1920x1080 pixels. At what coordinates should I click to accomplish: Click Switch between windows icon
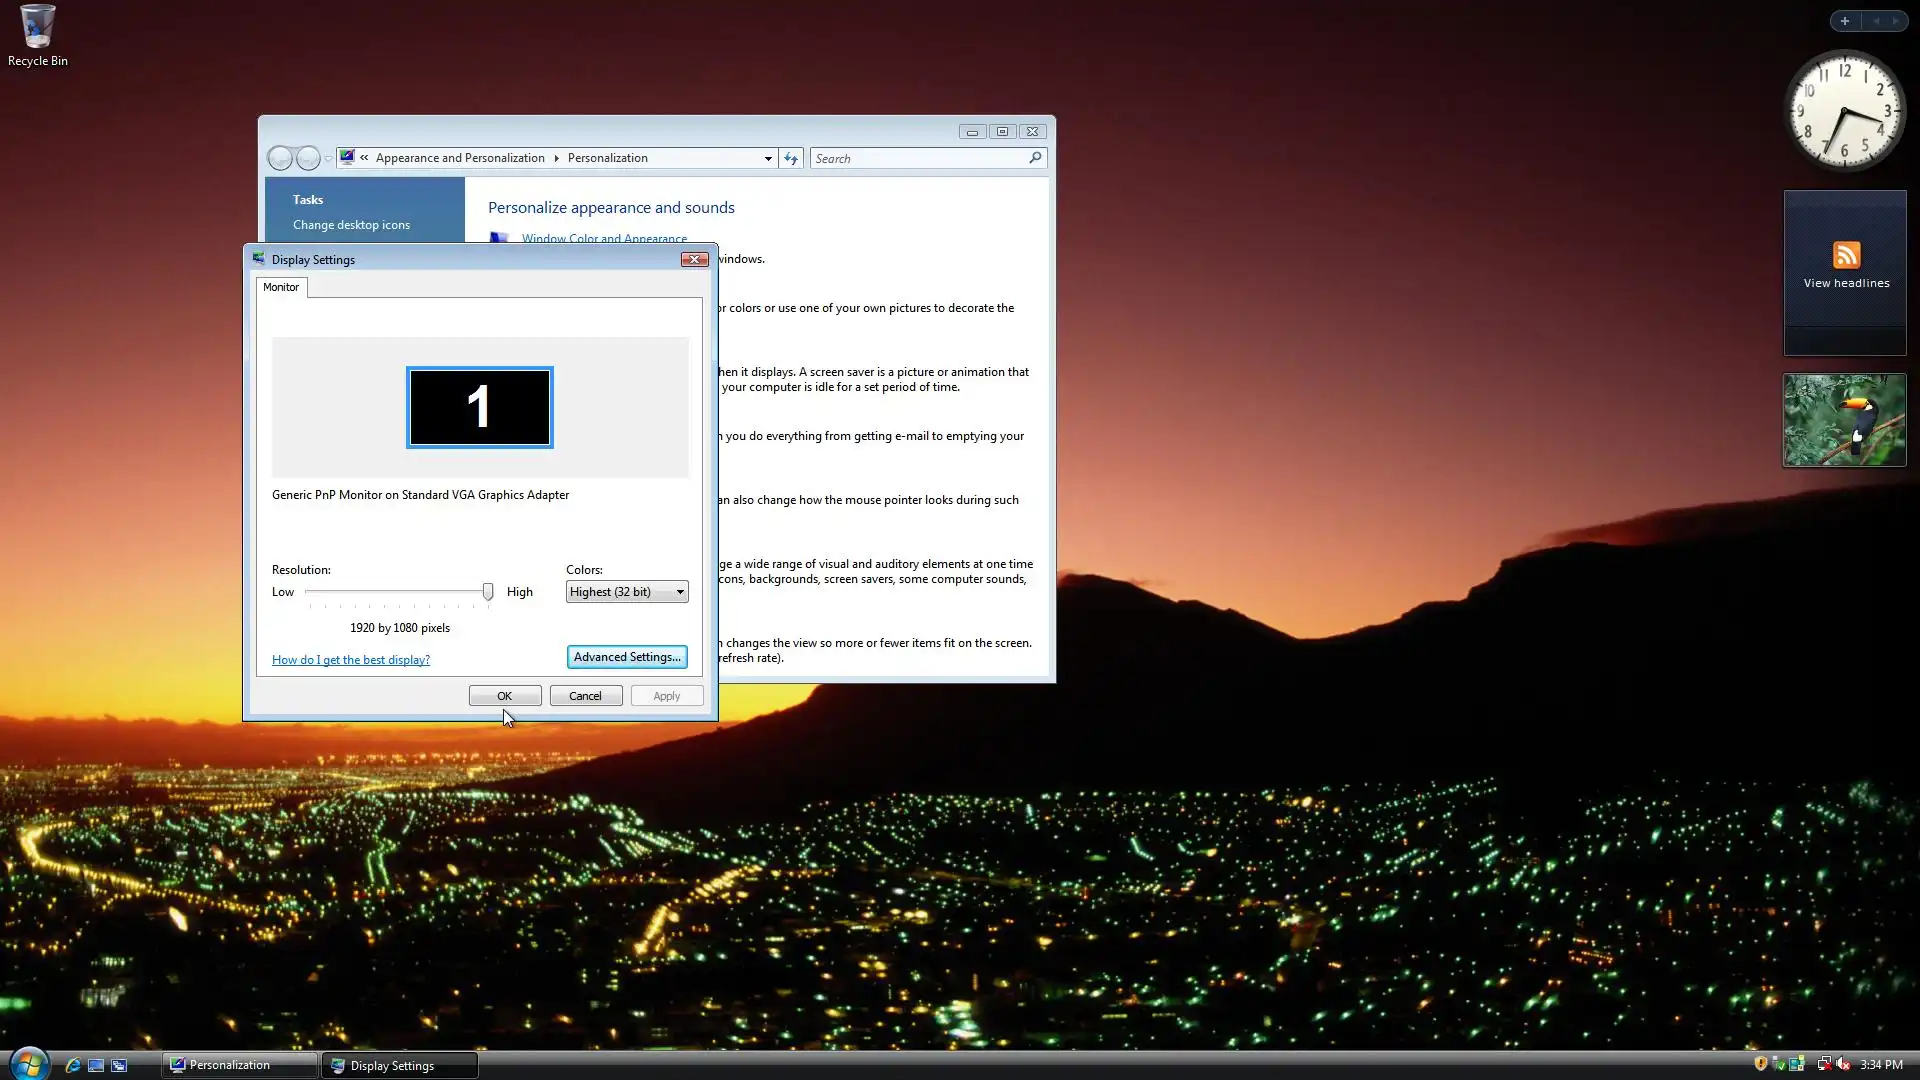[x=119, y=1065]
